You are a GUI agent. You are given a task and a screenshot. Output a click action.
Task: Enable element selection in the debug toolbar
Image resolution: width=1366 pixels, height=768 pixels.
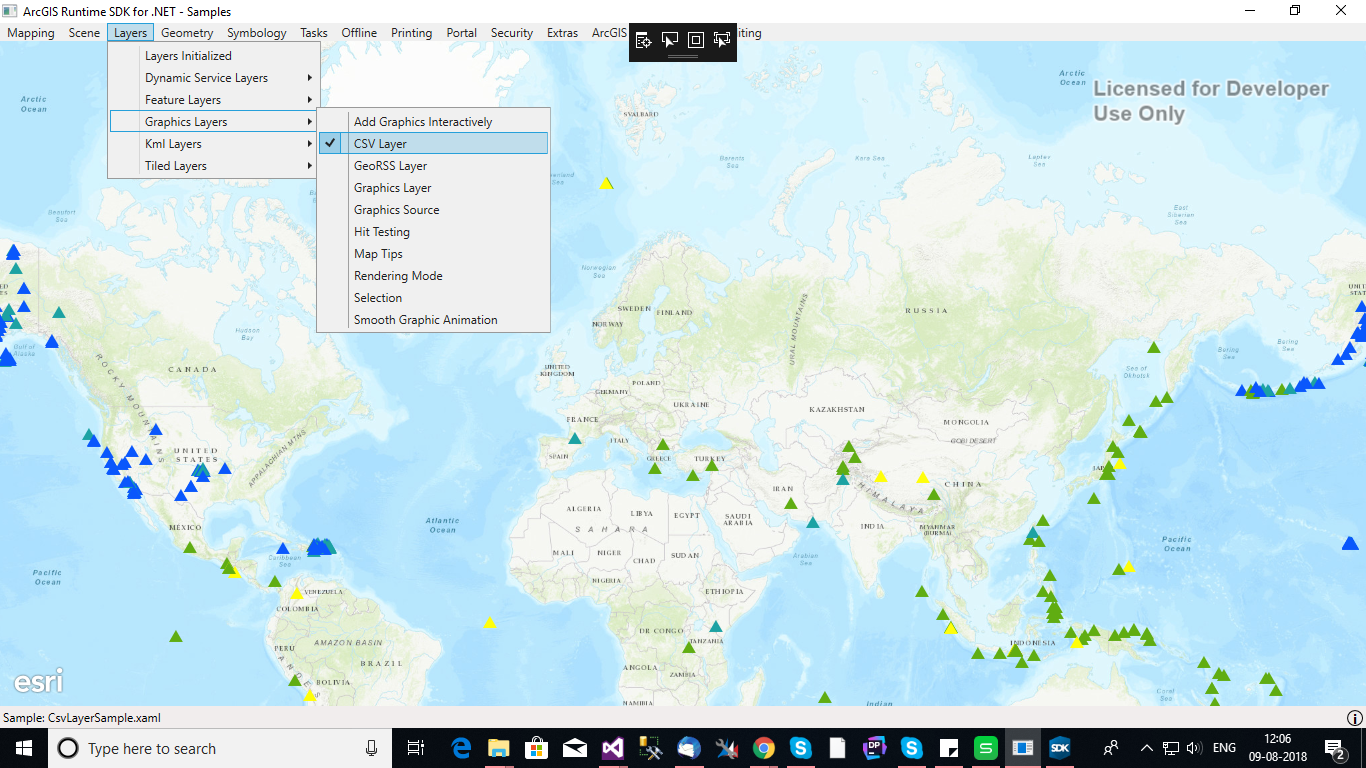point(670,40)
